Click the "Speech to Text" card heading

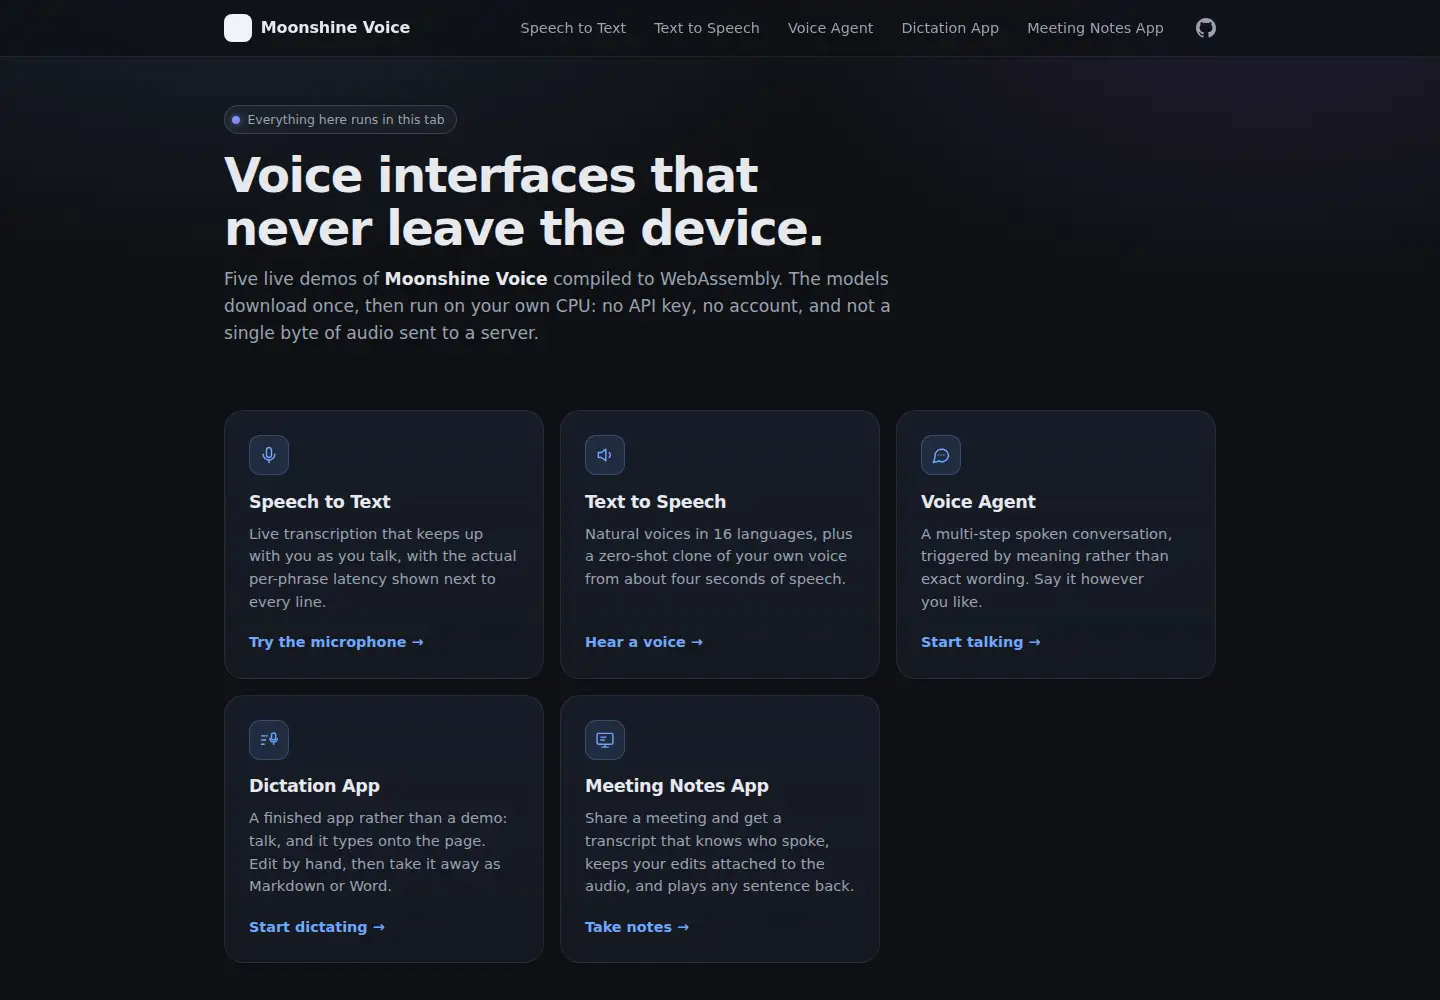tap(320, 502)
